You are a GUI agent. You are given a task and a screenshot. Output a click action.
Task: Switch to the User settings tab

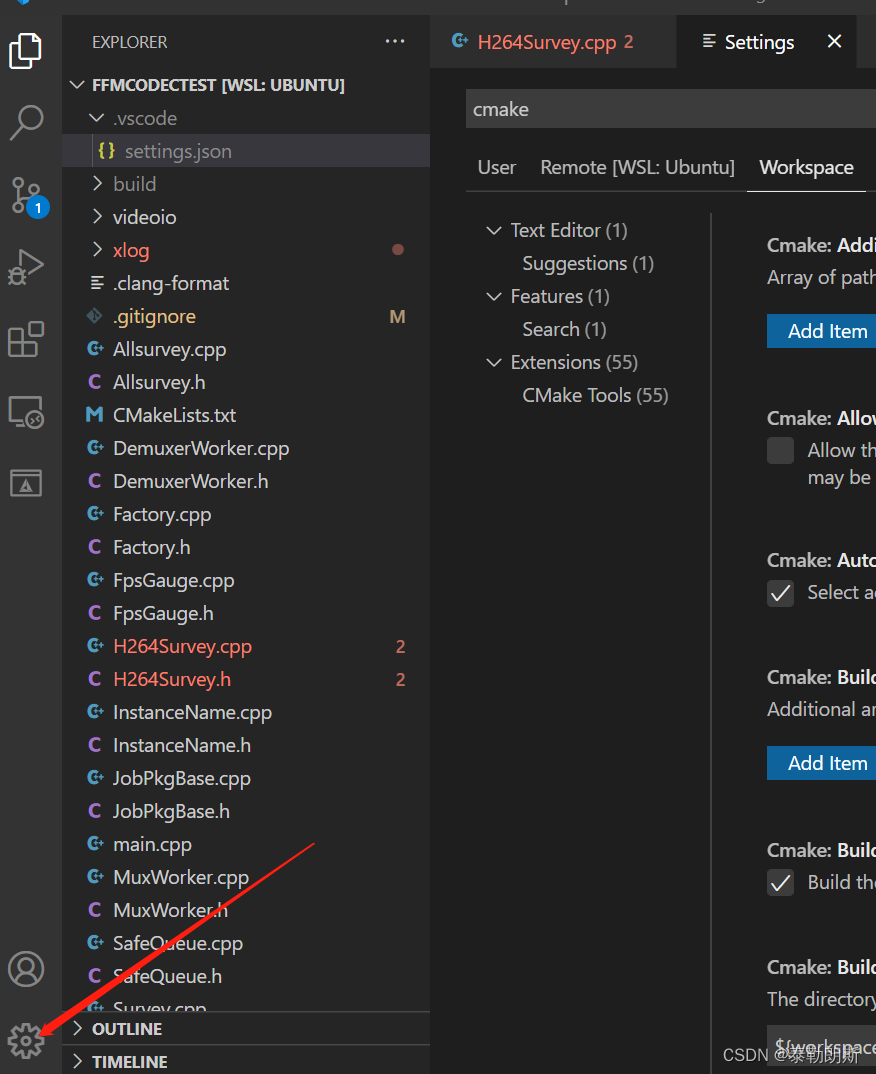click(496, 167)
